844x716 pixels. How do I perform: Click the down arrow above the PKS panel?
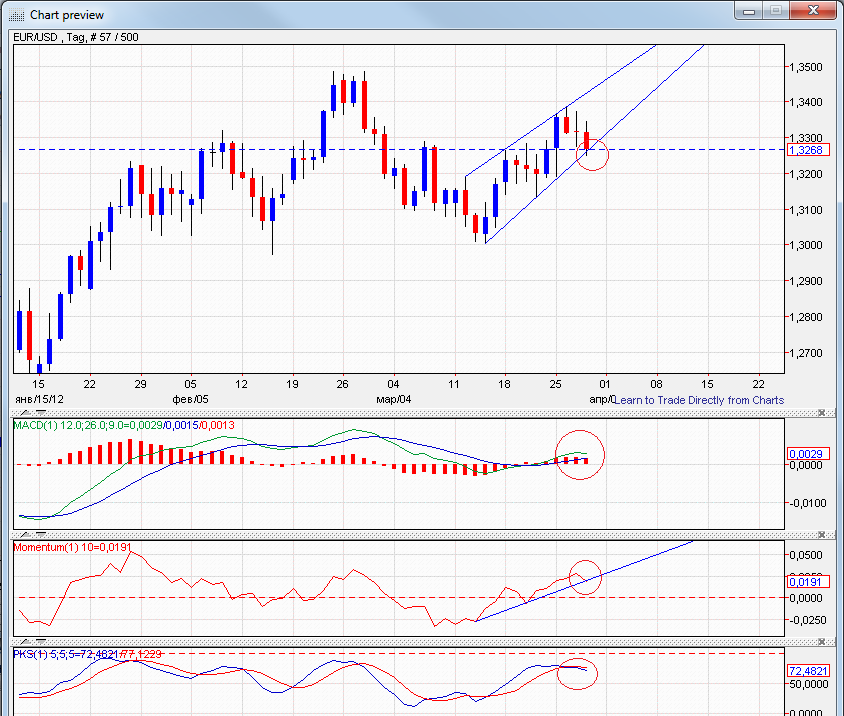tap(41, 642)
